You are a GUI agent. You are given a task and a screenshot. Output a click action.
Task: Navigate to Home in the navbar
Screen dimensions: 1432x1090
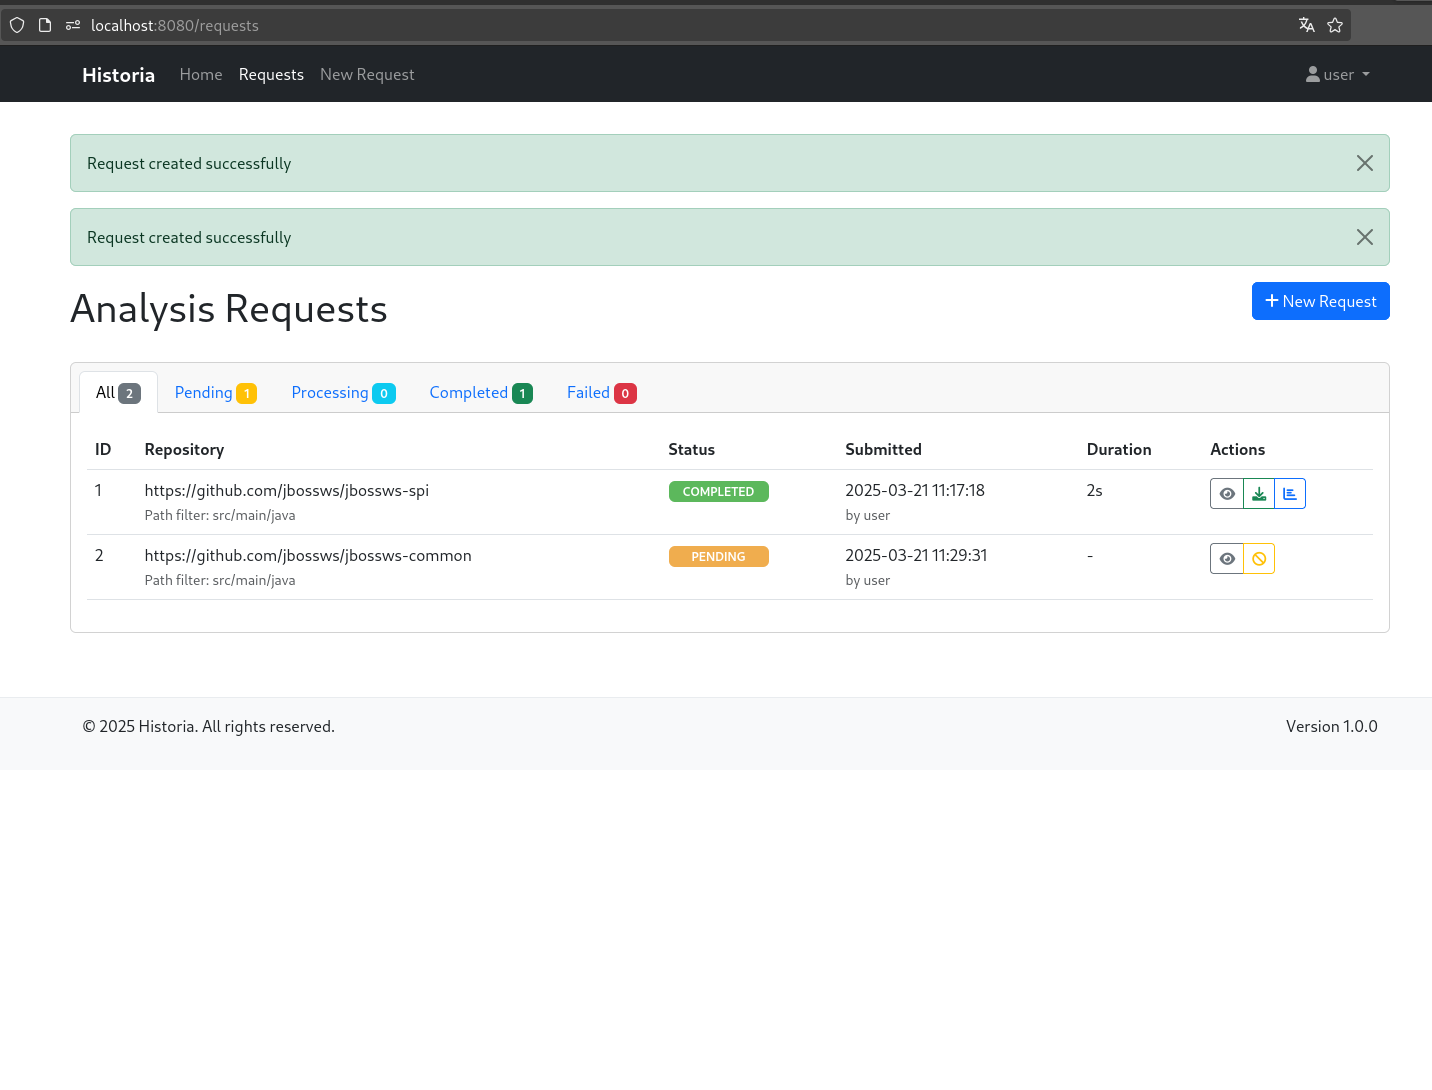click(x=201, y=74)
